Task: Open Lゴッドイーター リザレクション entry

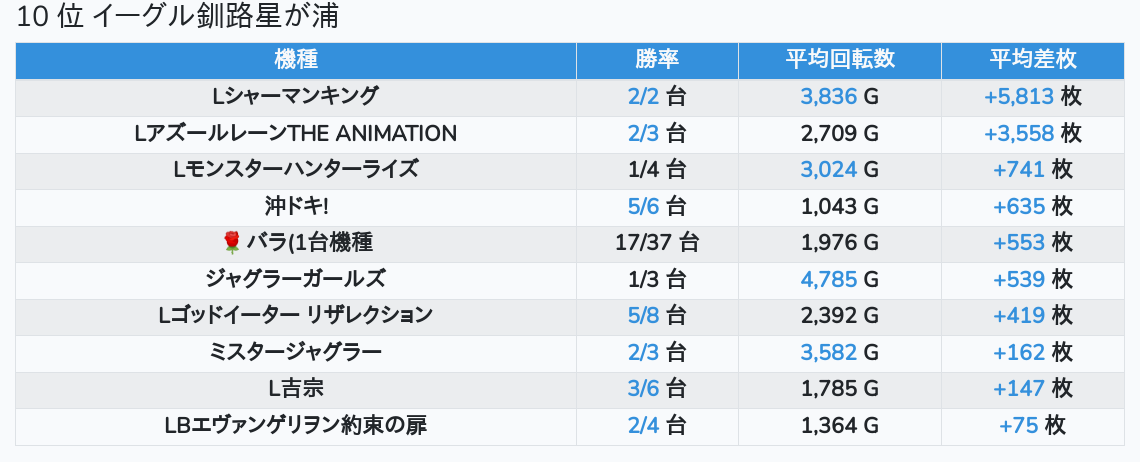Action: (x=295, y=315)
